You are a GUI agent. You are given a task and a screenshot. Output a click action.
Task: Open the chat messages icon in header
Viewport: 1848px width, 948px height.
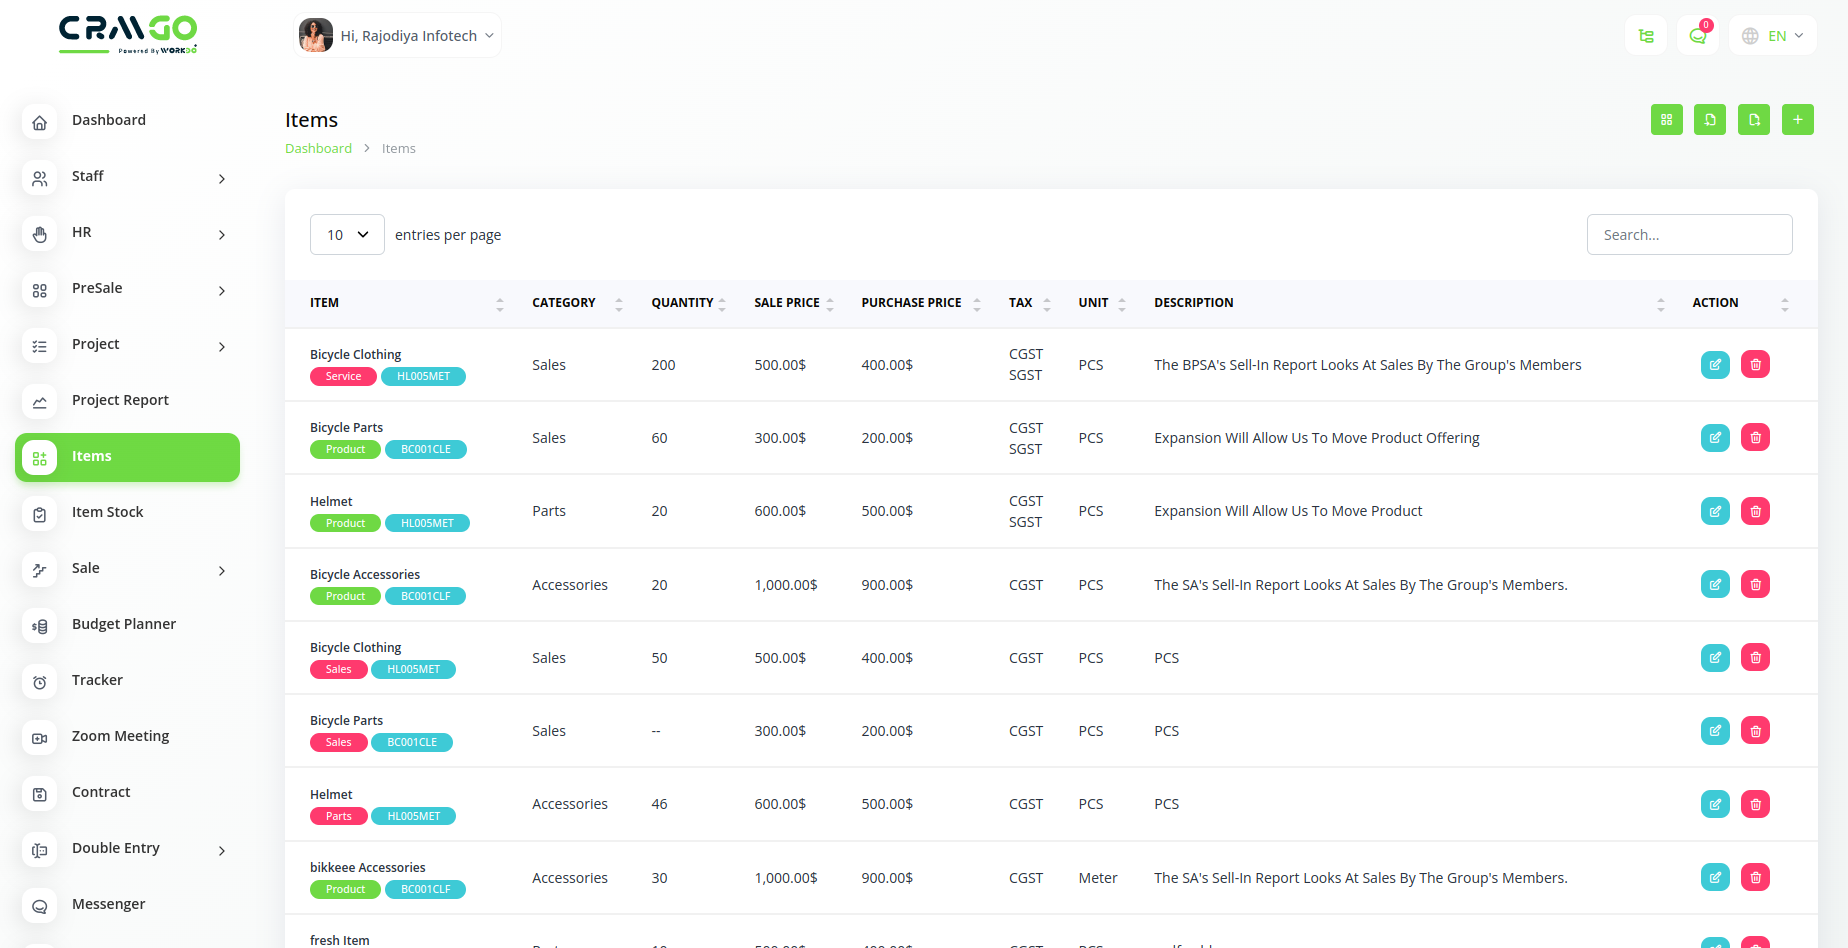[1697, 36]
